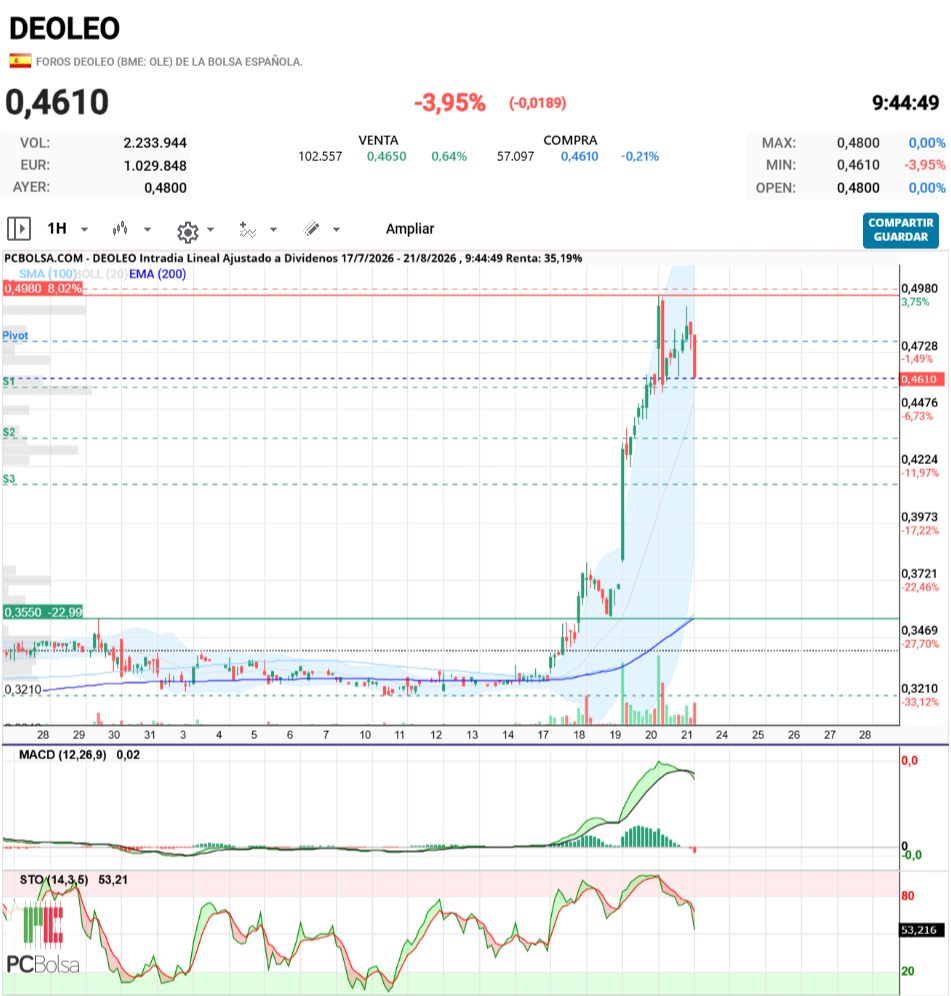Toggle the side panel icon in the chart toolbar
951x996 pixels.
[18, 228]
